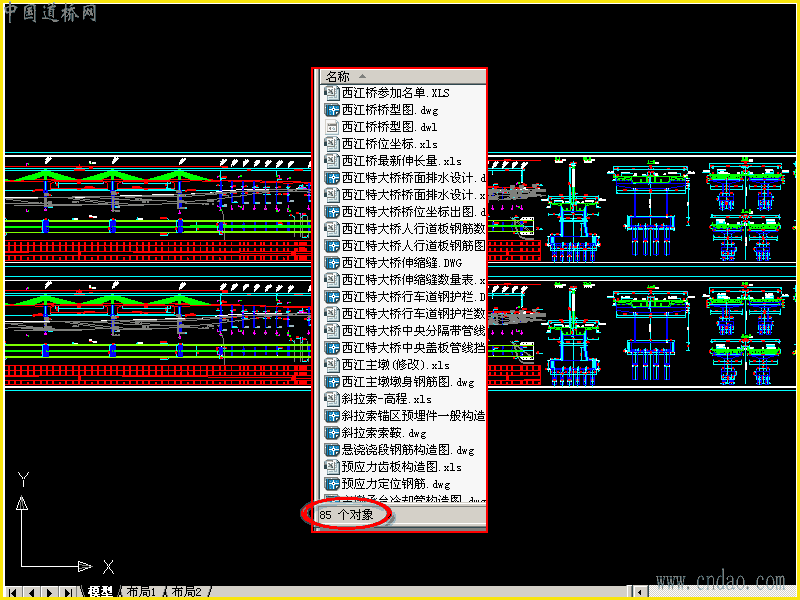Go to previous layout tab arrow

31,592
